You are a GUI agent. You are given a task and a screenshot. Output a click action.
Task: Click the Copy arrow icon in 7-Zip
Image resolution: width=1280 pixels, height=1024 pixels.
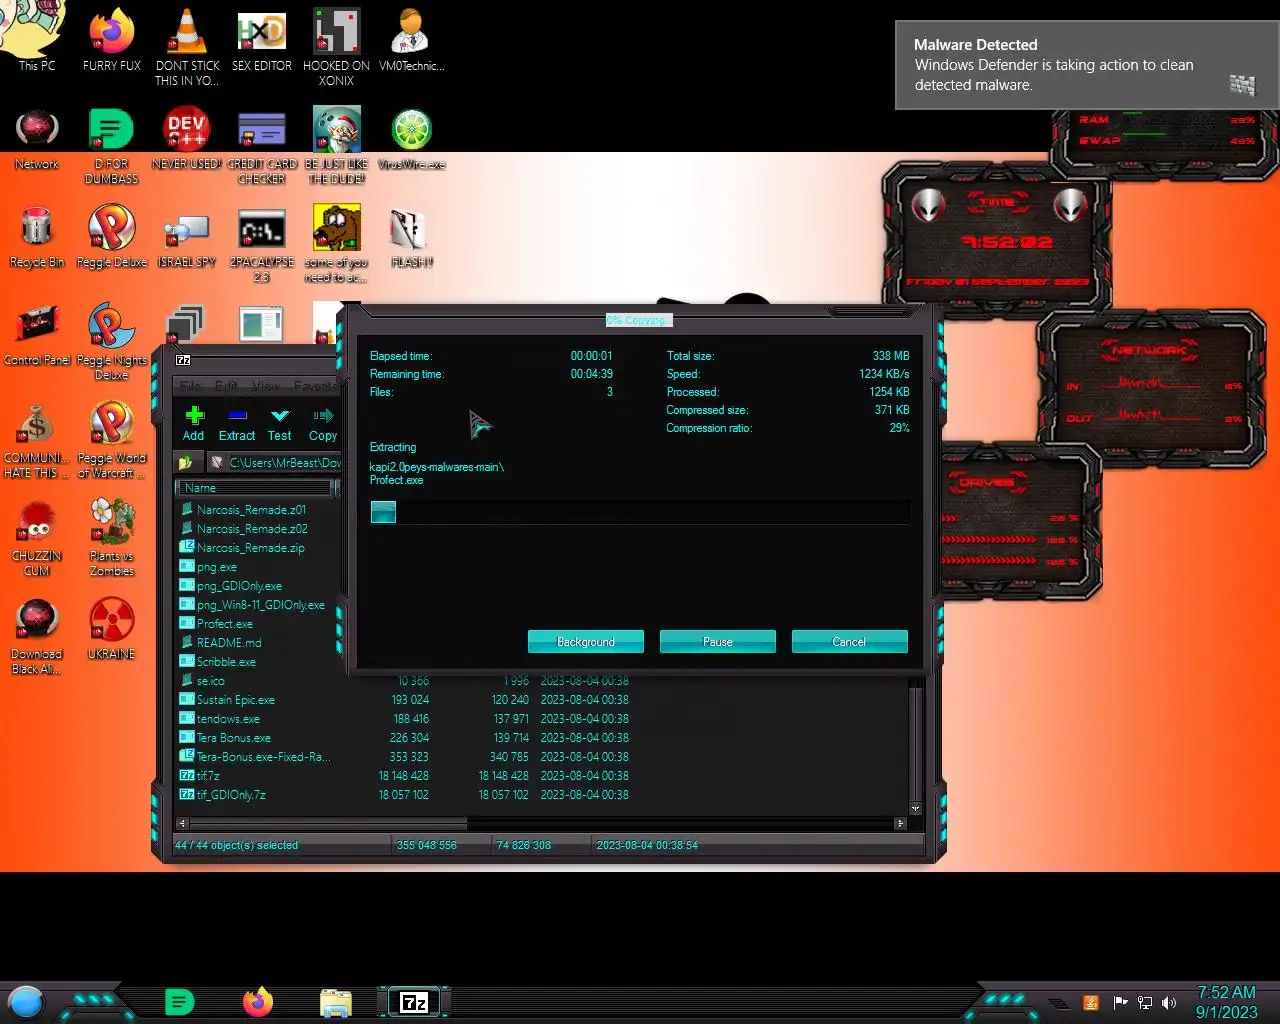coord(323,423)
